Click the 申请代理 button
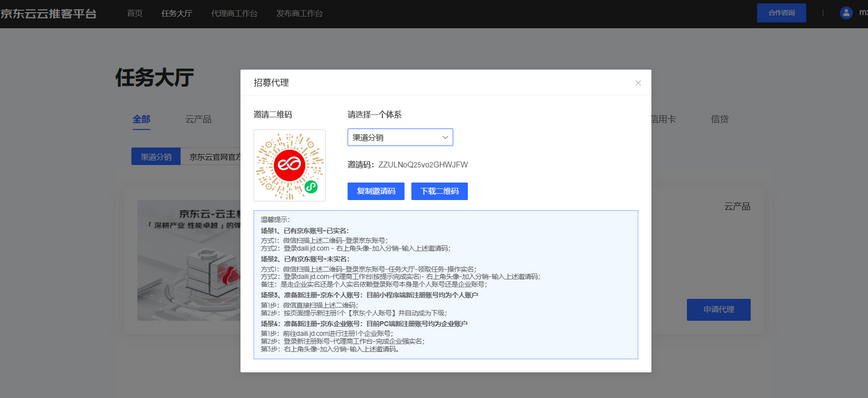Viewport: 868px width, 398px height. (719, 310)
